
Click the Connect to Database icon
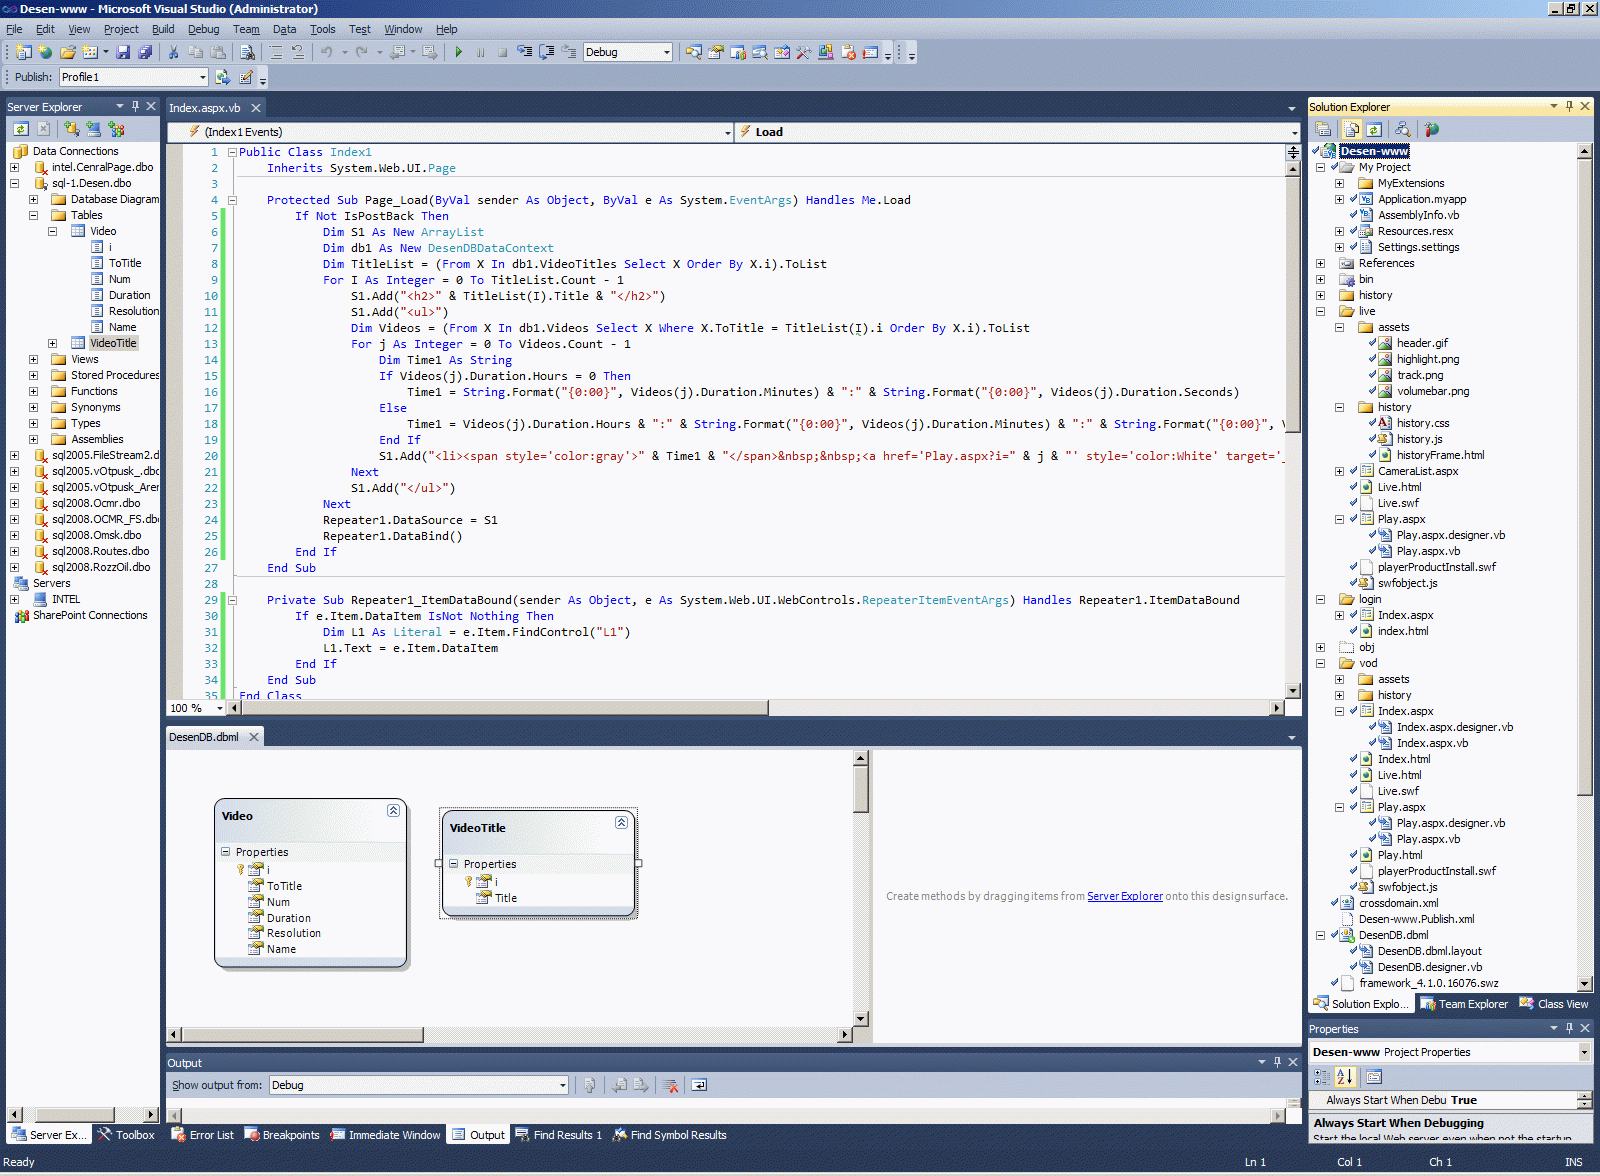[72, 129]
